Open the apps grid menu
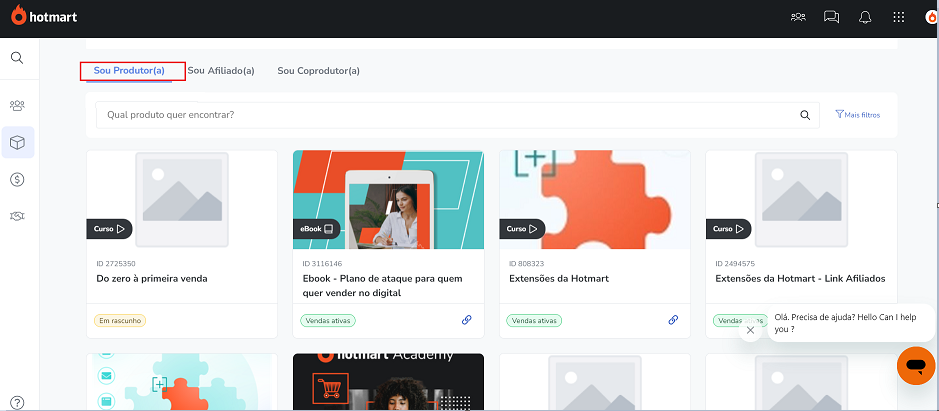Screen dimensions: 939x411 pos(898,17)
